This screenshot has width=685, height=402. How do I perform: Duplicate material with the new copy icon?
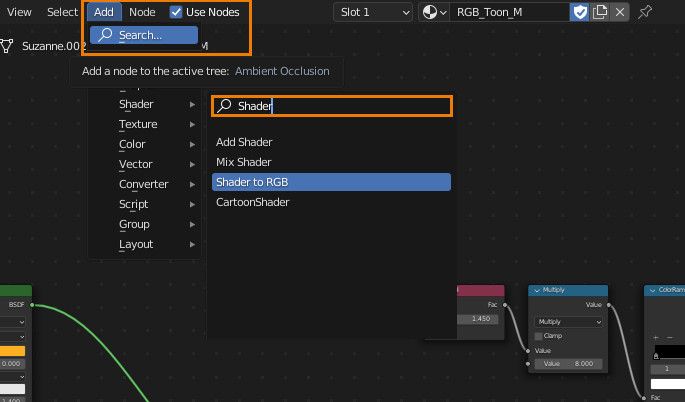(600, 12)
